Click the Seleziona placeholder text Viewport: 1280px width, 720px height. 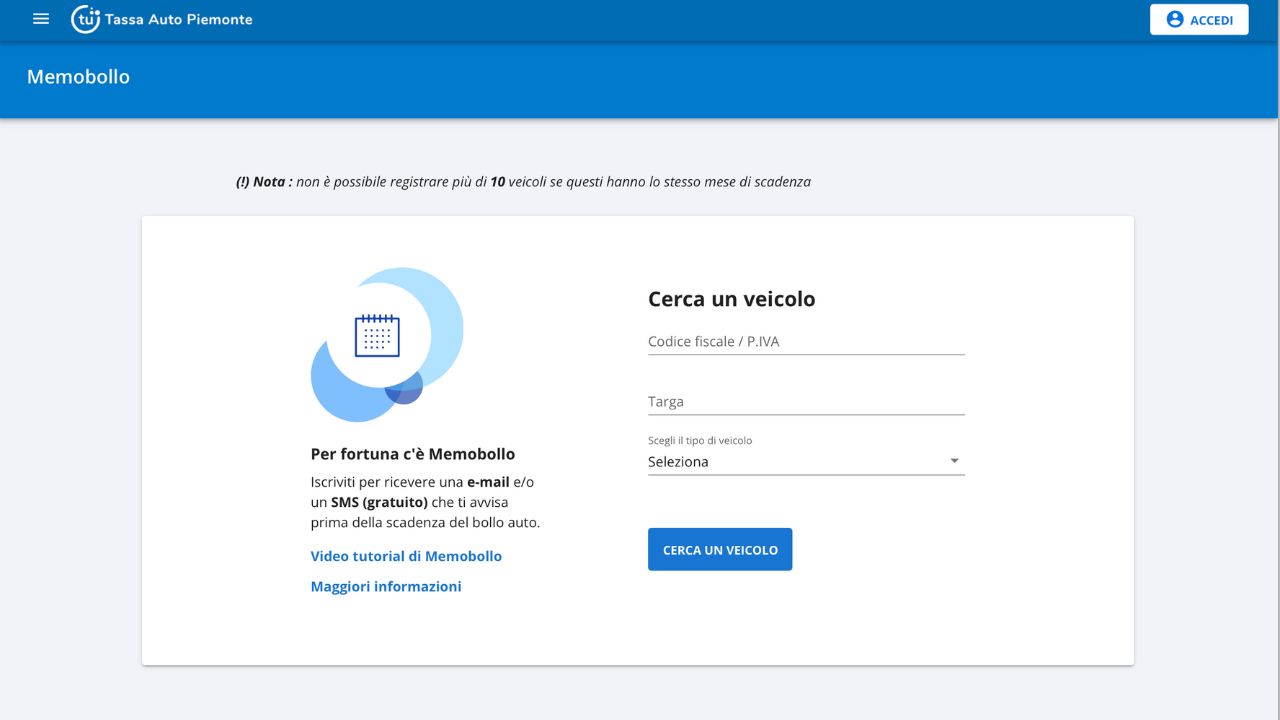pyautogui.click(x=678, y=462)
